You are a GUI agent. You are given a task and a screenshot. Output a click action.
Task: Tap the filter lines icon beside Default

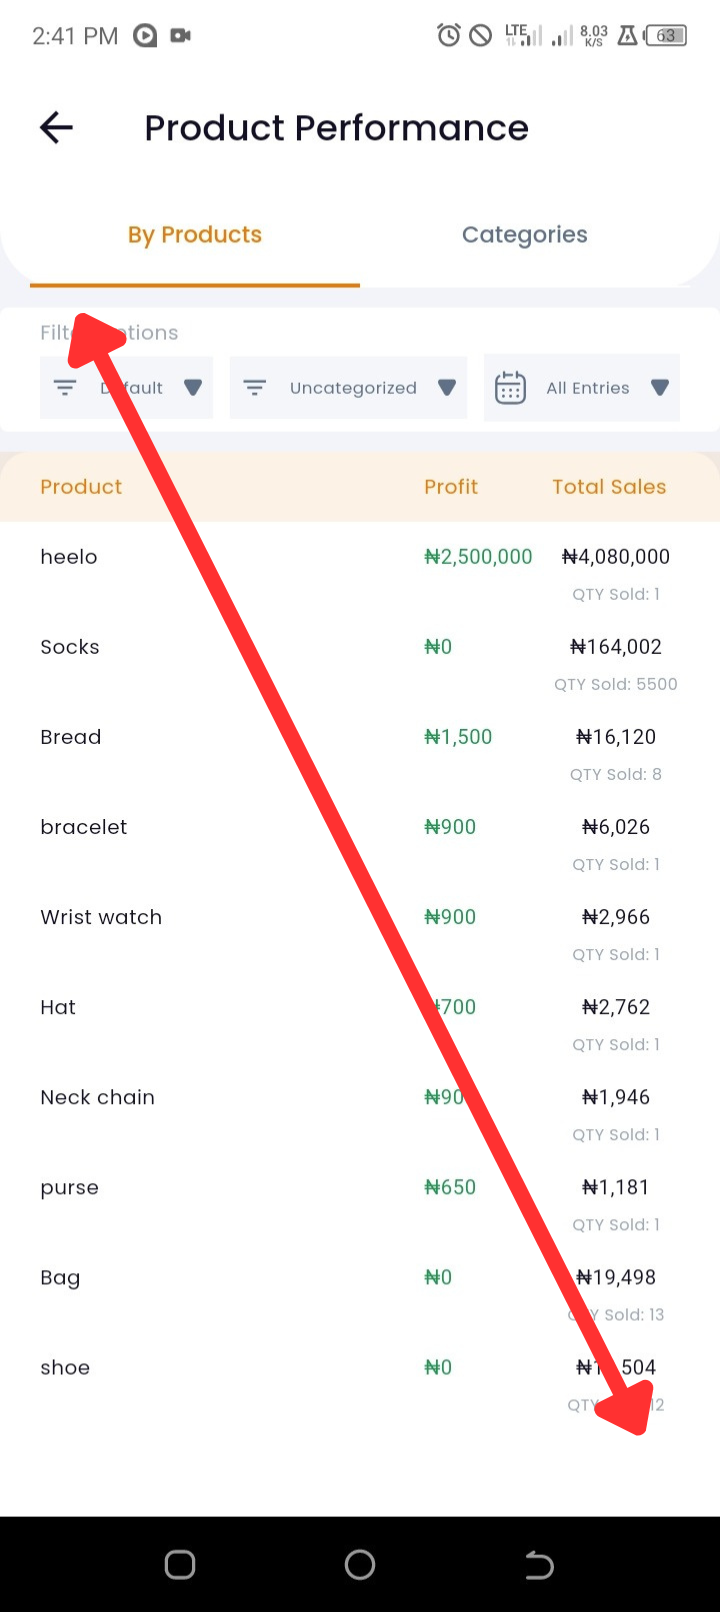point(65,388)
